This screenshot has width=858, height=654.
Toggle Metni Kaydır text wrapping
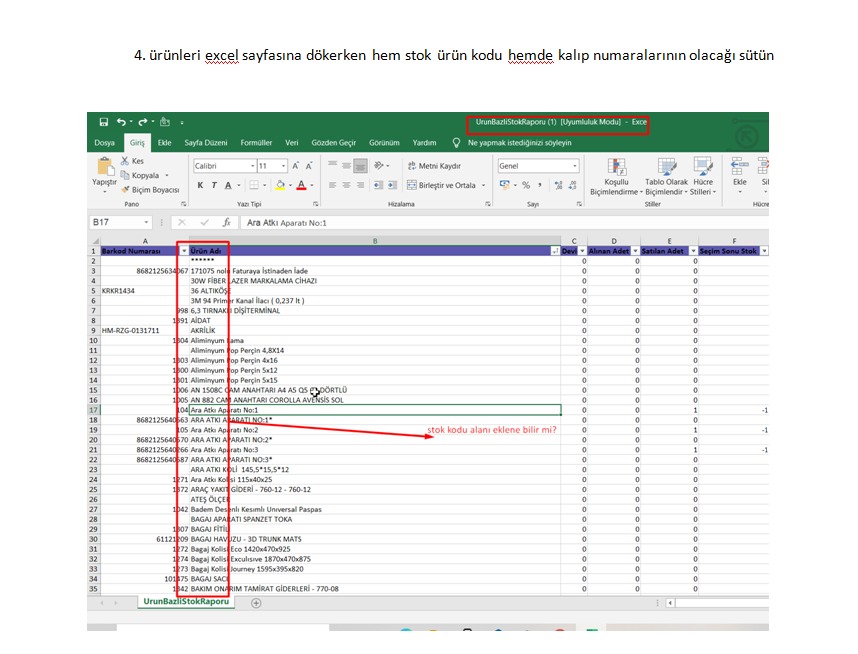click(434, 166)
